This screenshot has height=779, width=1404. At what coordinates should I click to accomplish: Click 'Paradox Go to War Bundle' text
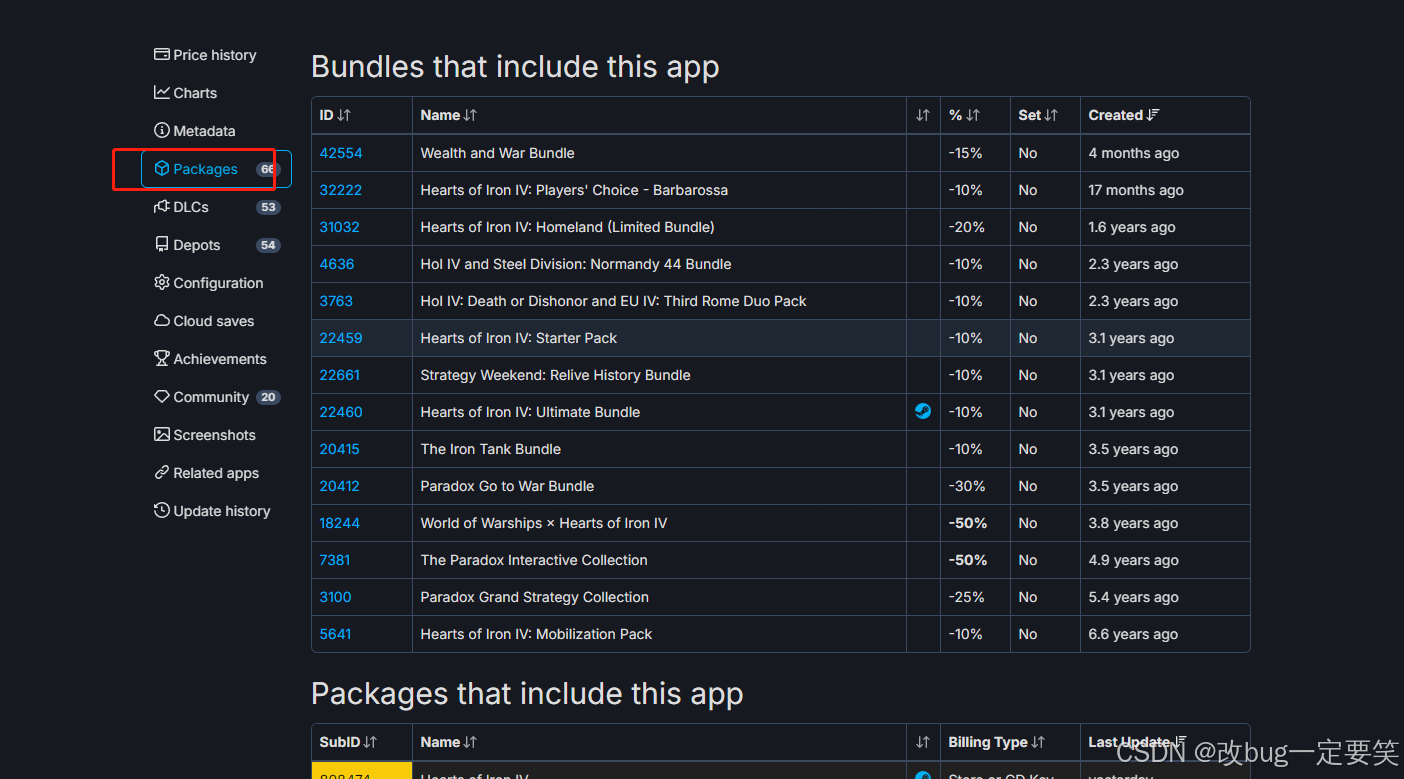tap(507, 486)
